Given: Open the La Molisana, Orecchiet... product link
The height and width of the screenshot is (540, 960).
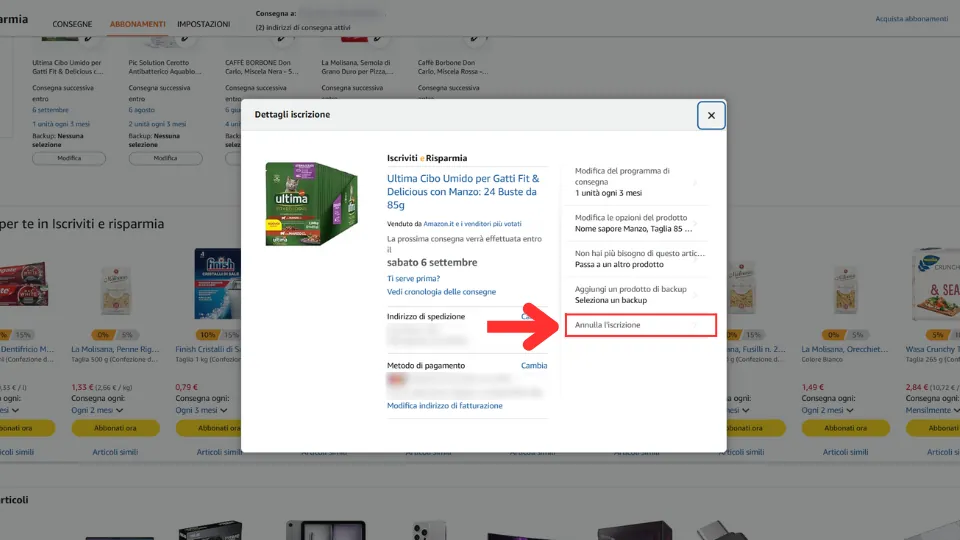Looking at the screenshot, I should coord(845,349).
